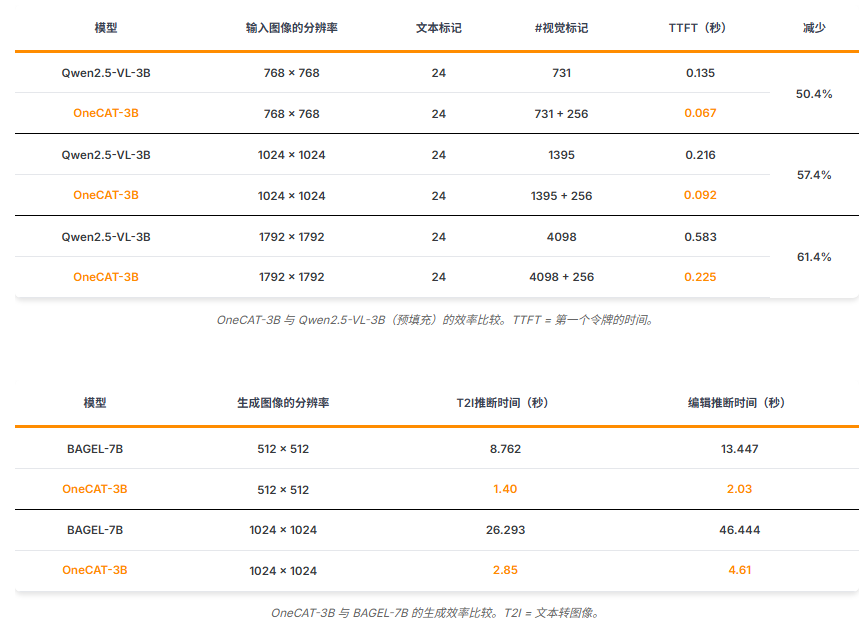Viewport: 860px width, 628px height.
Task: Select 768 × 768 in the OneCAT-3B row
Action: pos(291,114)
